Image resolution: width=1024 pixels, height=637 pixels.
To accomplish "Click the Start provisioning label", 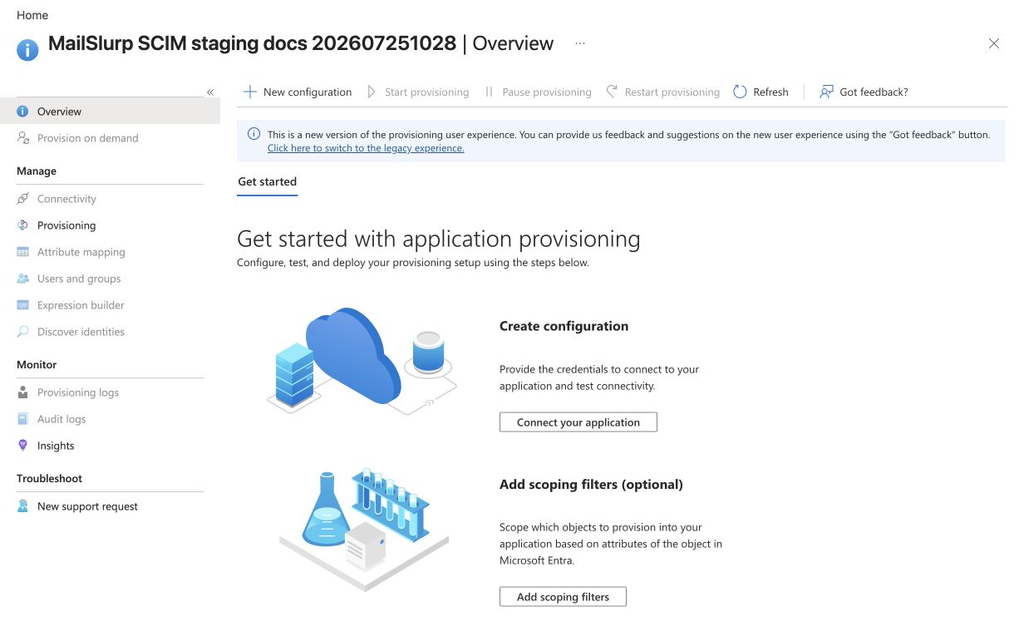I will [x=426, y=92].
